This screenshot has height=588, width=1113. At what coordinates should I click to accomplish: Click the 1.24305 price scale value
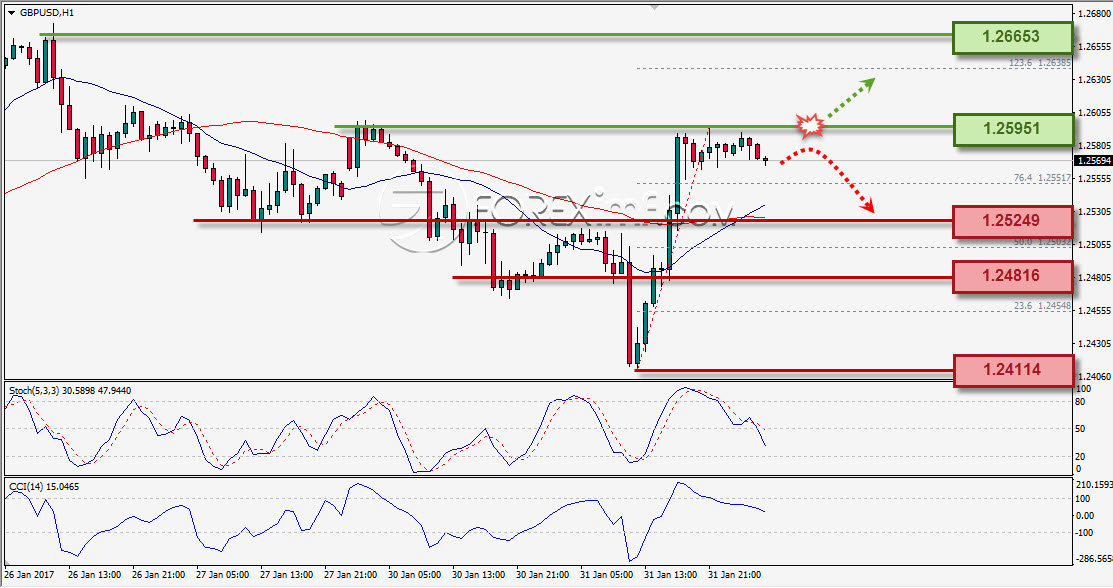click(1094, 344)
